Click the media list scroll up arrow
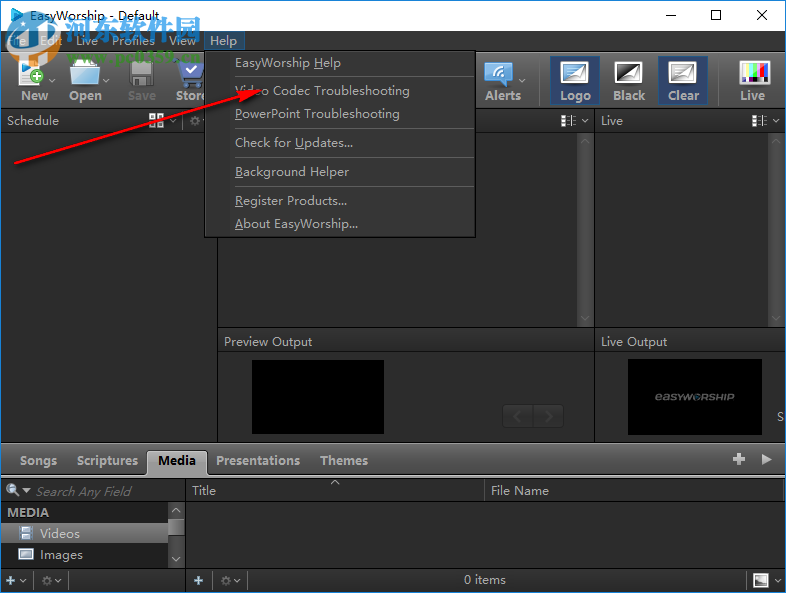The height and width of the screenshot is (593, 786). tap(176, 510)
